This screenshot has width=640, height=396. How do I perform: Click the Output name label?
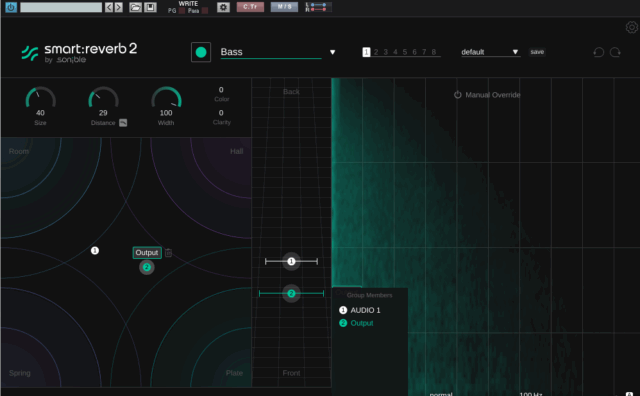(x=147, y=253)
